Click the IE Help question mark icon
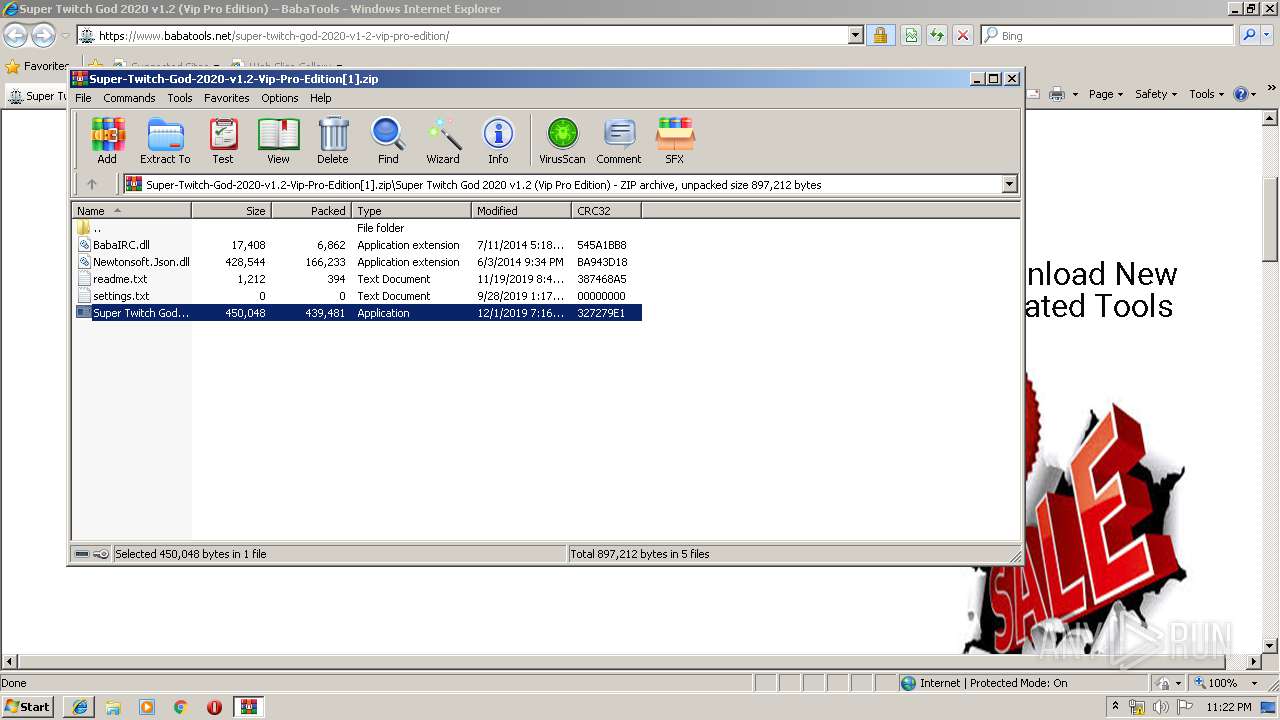 1240,94
